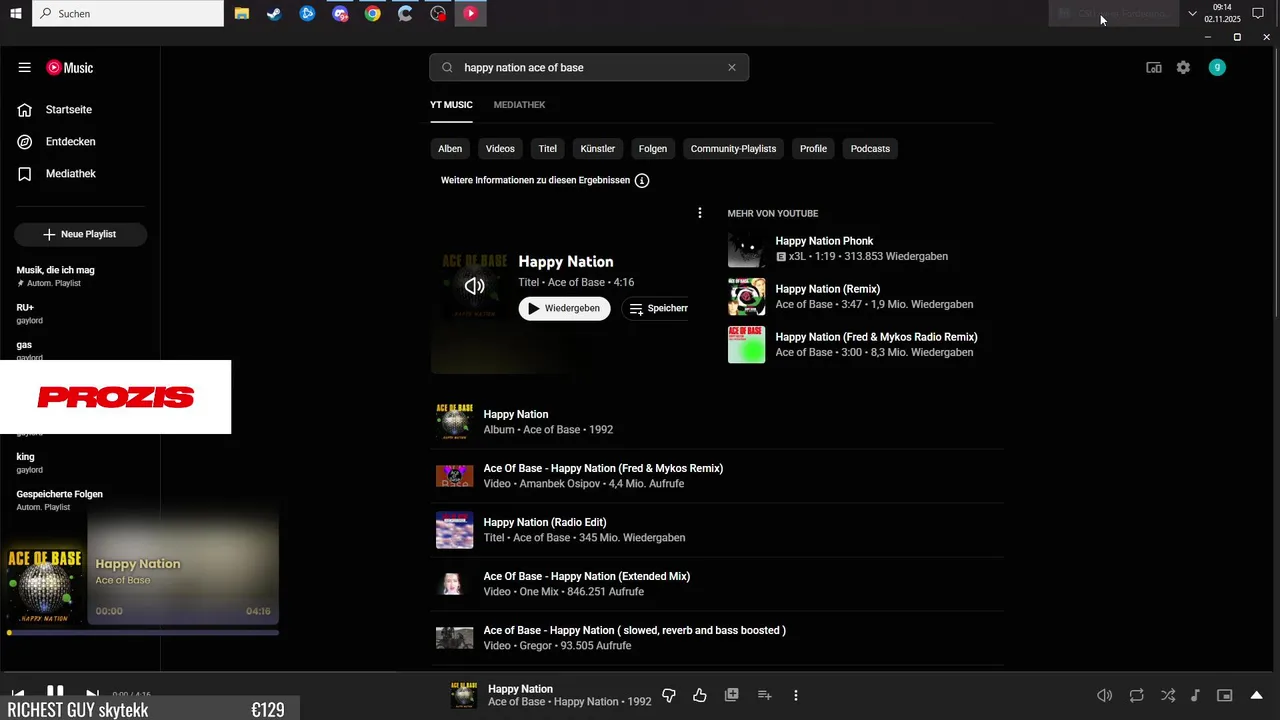Filter results by Alben
Screen dimensions: 1280x720
pyautogui.click(x=450, y=149)
